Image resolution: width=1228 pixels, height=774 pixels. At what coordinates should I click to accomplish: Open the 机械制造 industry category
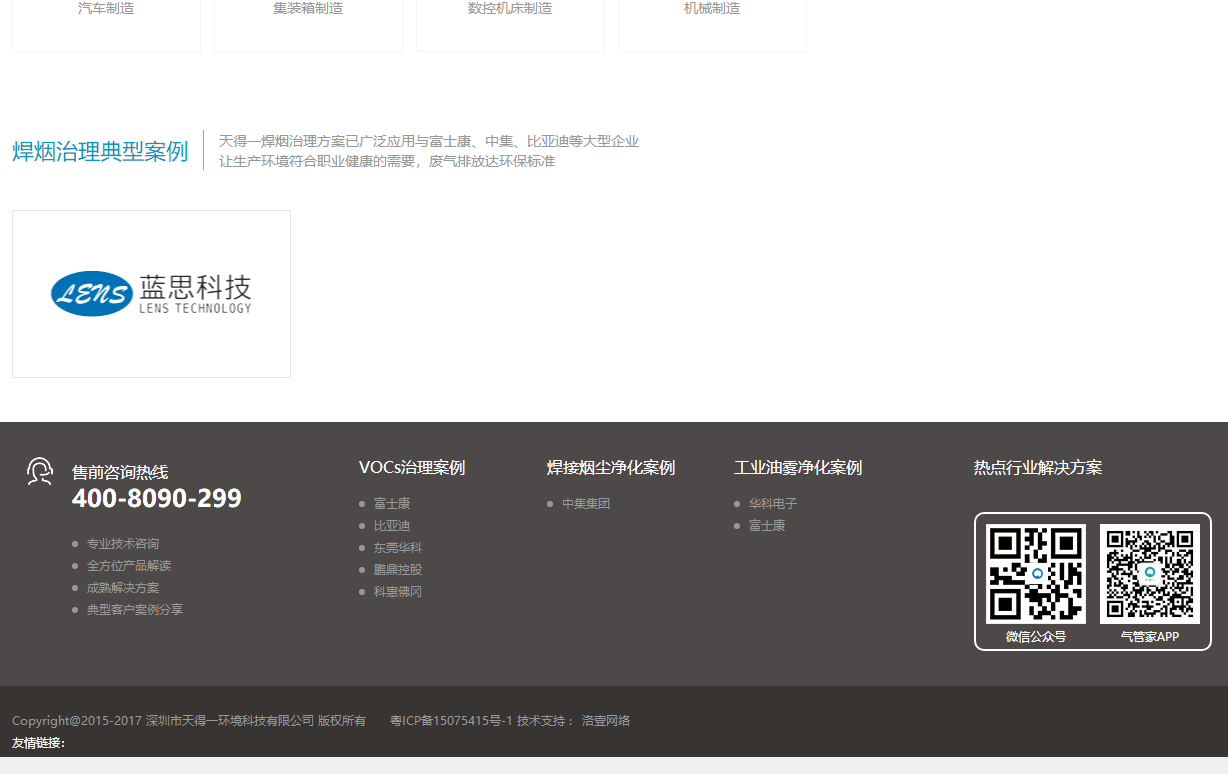(x=712, y=8)
